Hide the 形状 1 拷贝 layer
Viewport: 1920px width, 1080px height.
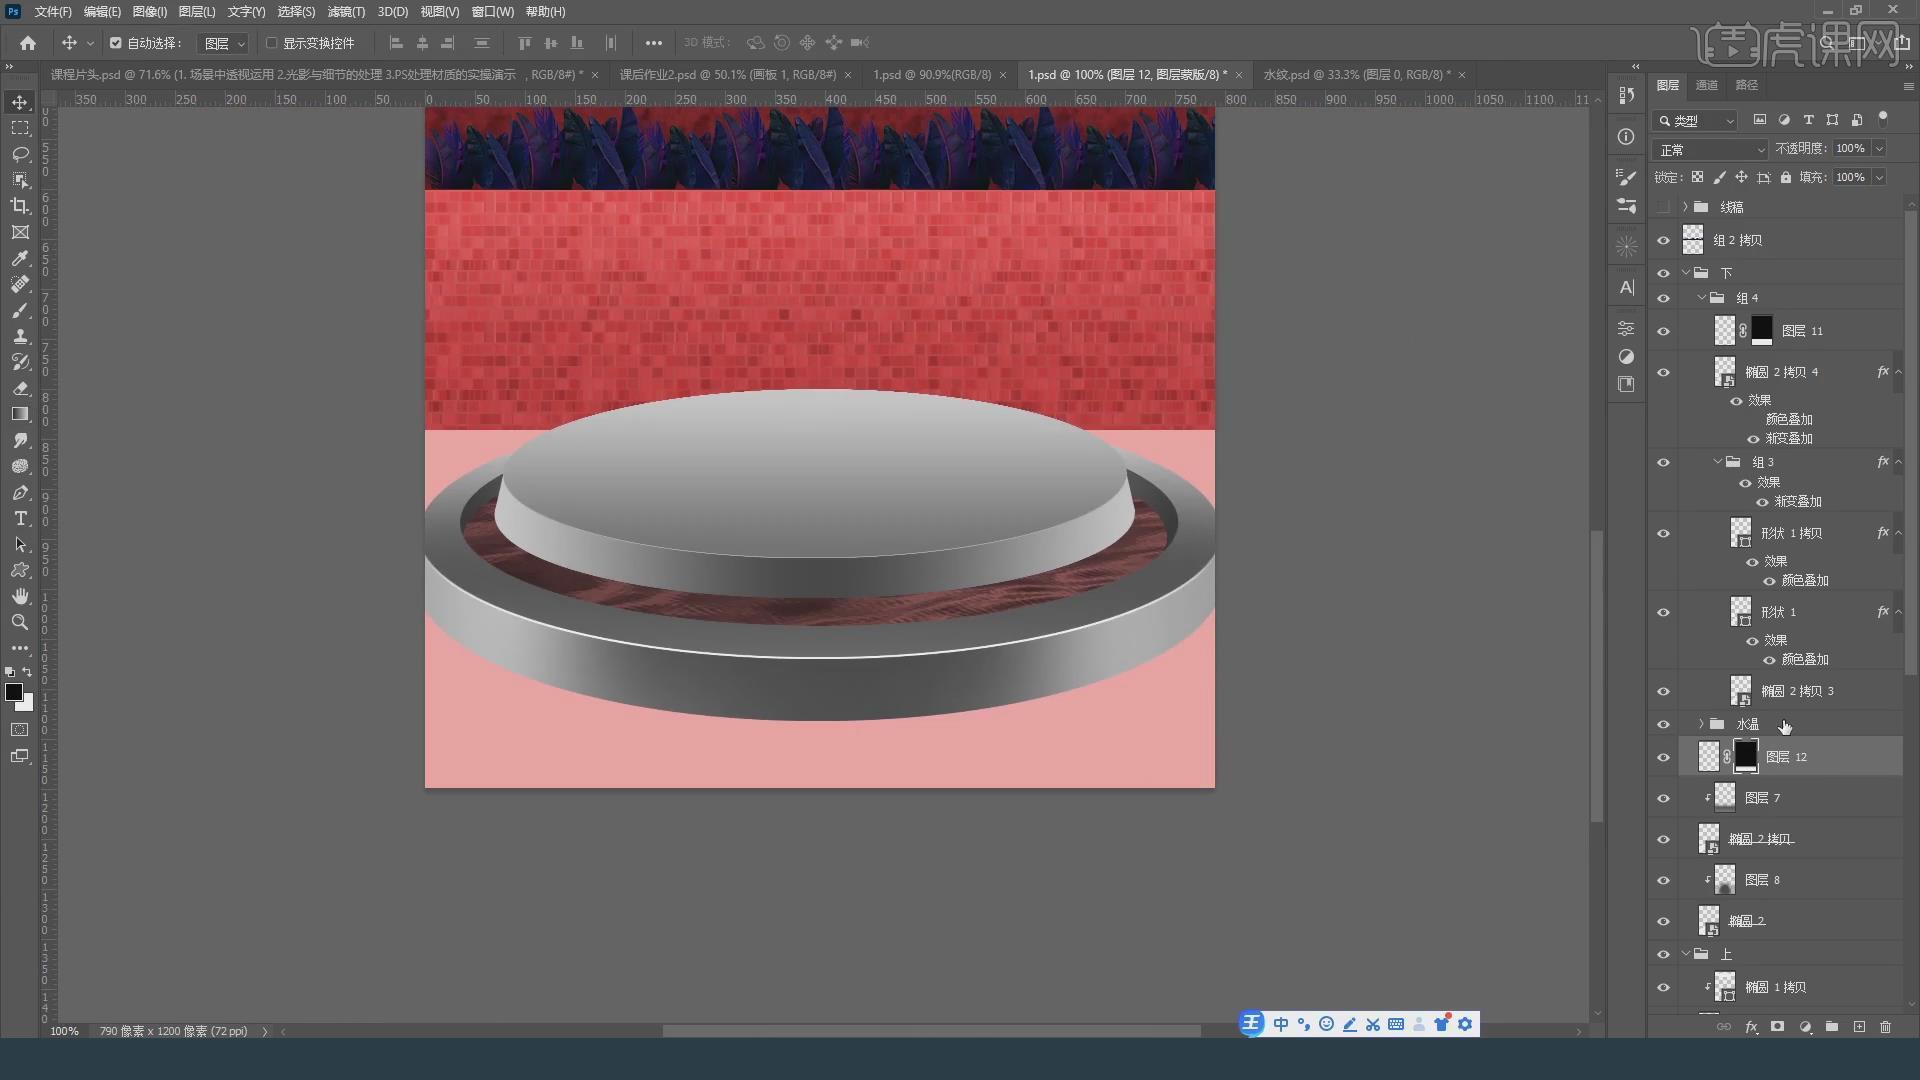pyautogui.click(x=1664, y=534)
